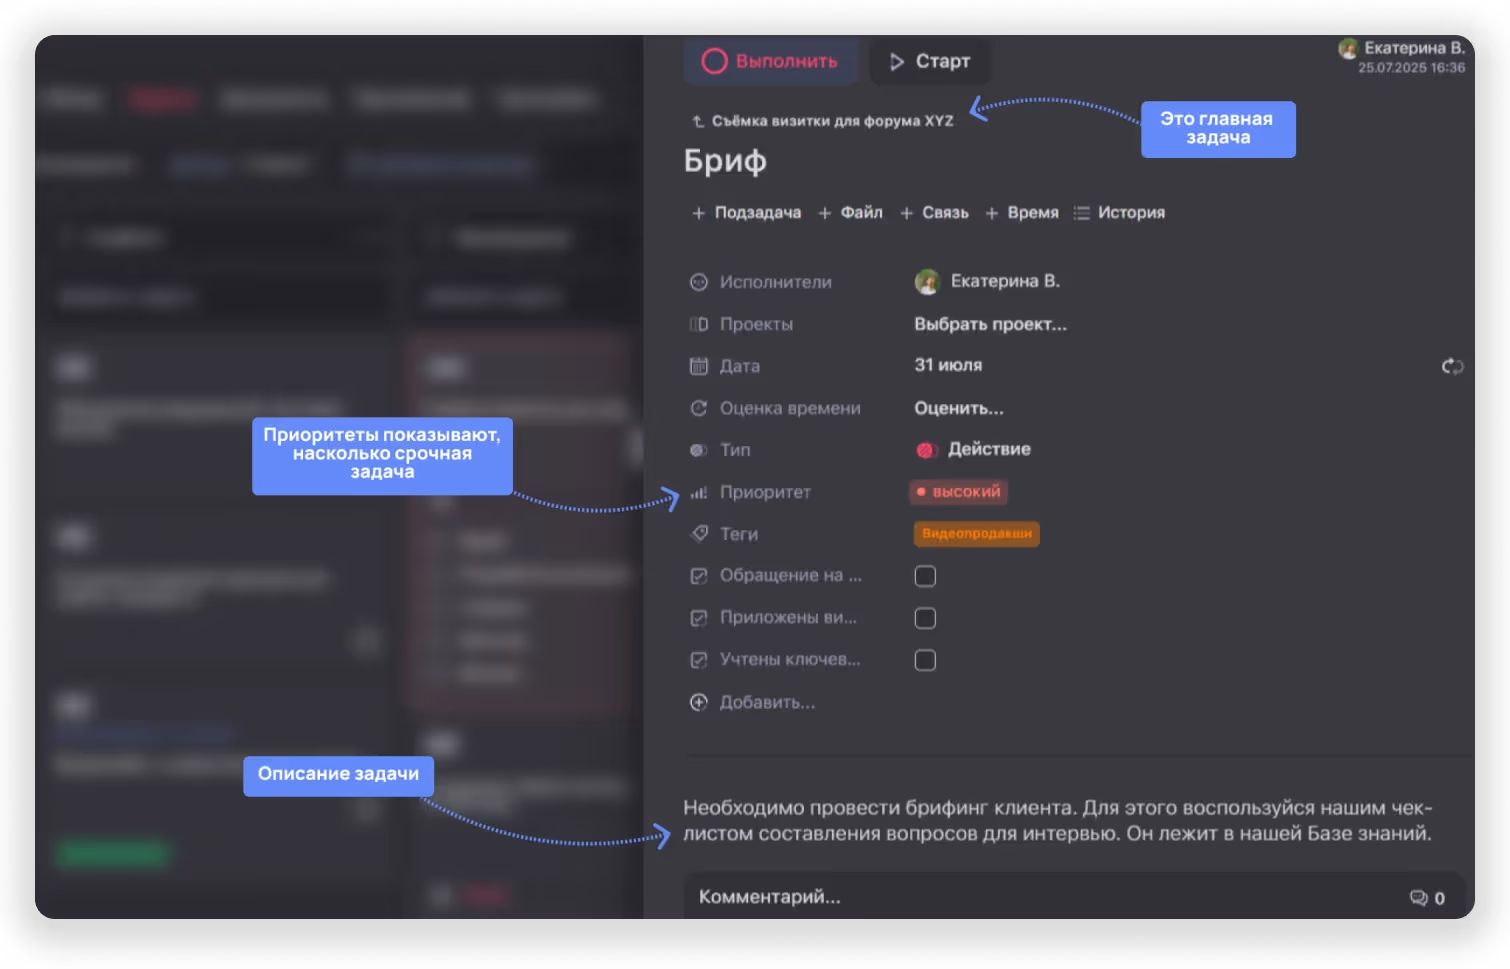Viewport: 1510px width, 969px height.
Task: Open the Оценить time estimate field
Action: click(x=958, y=408)
